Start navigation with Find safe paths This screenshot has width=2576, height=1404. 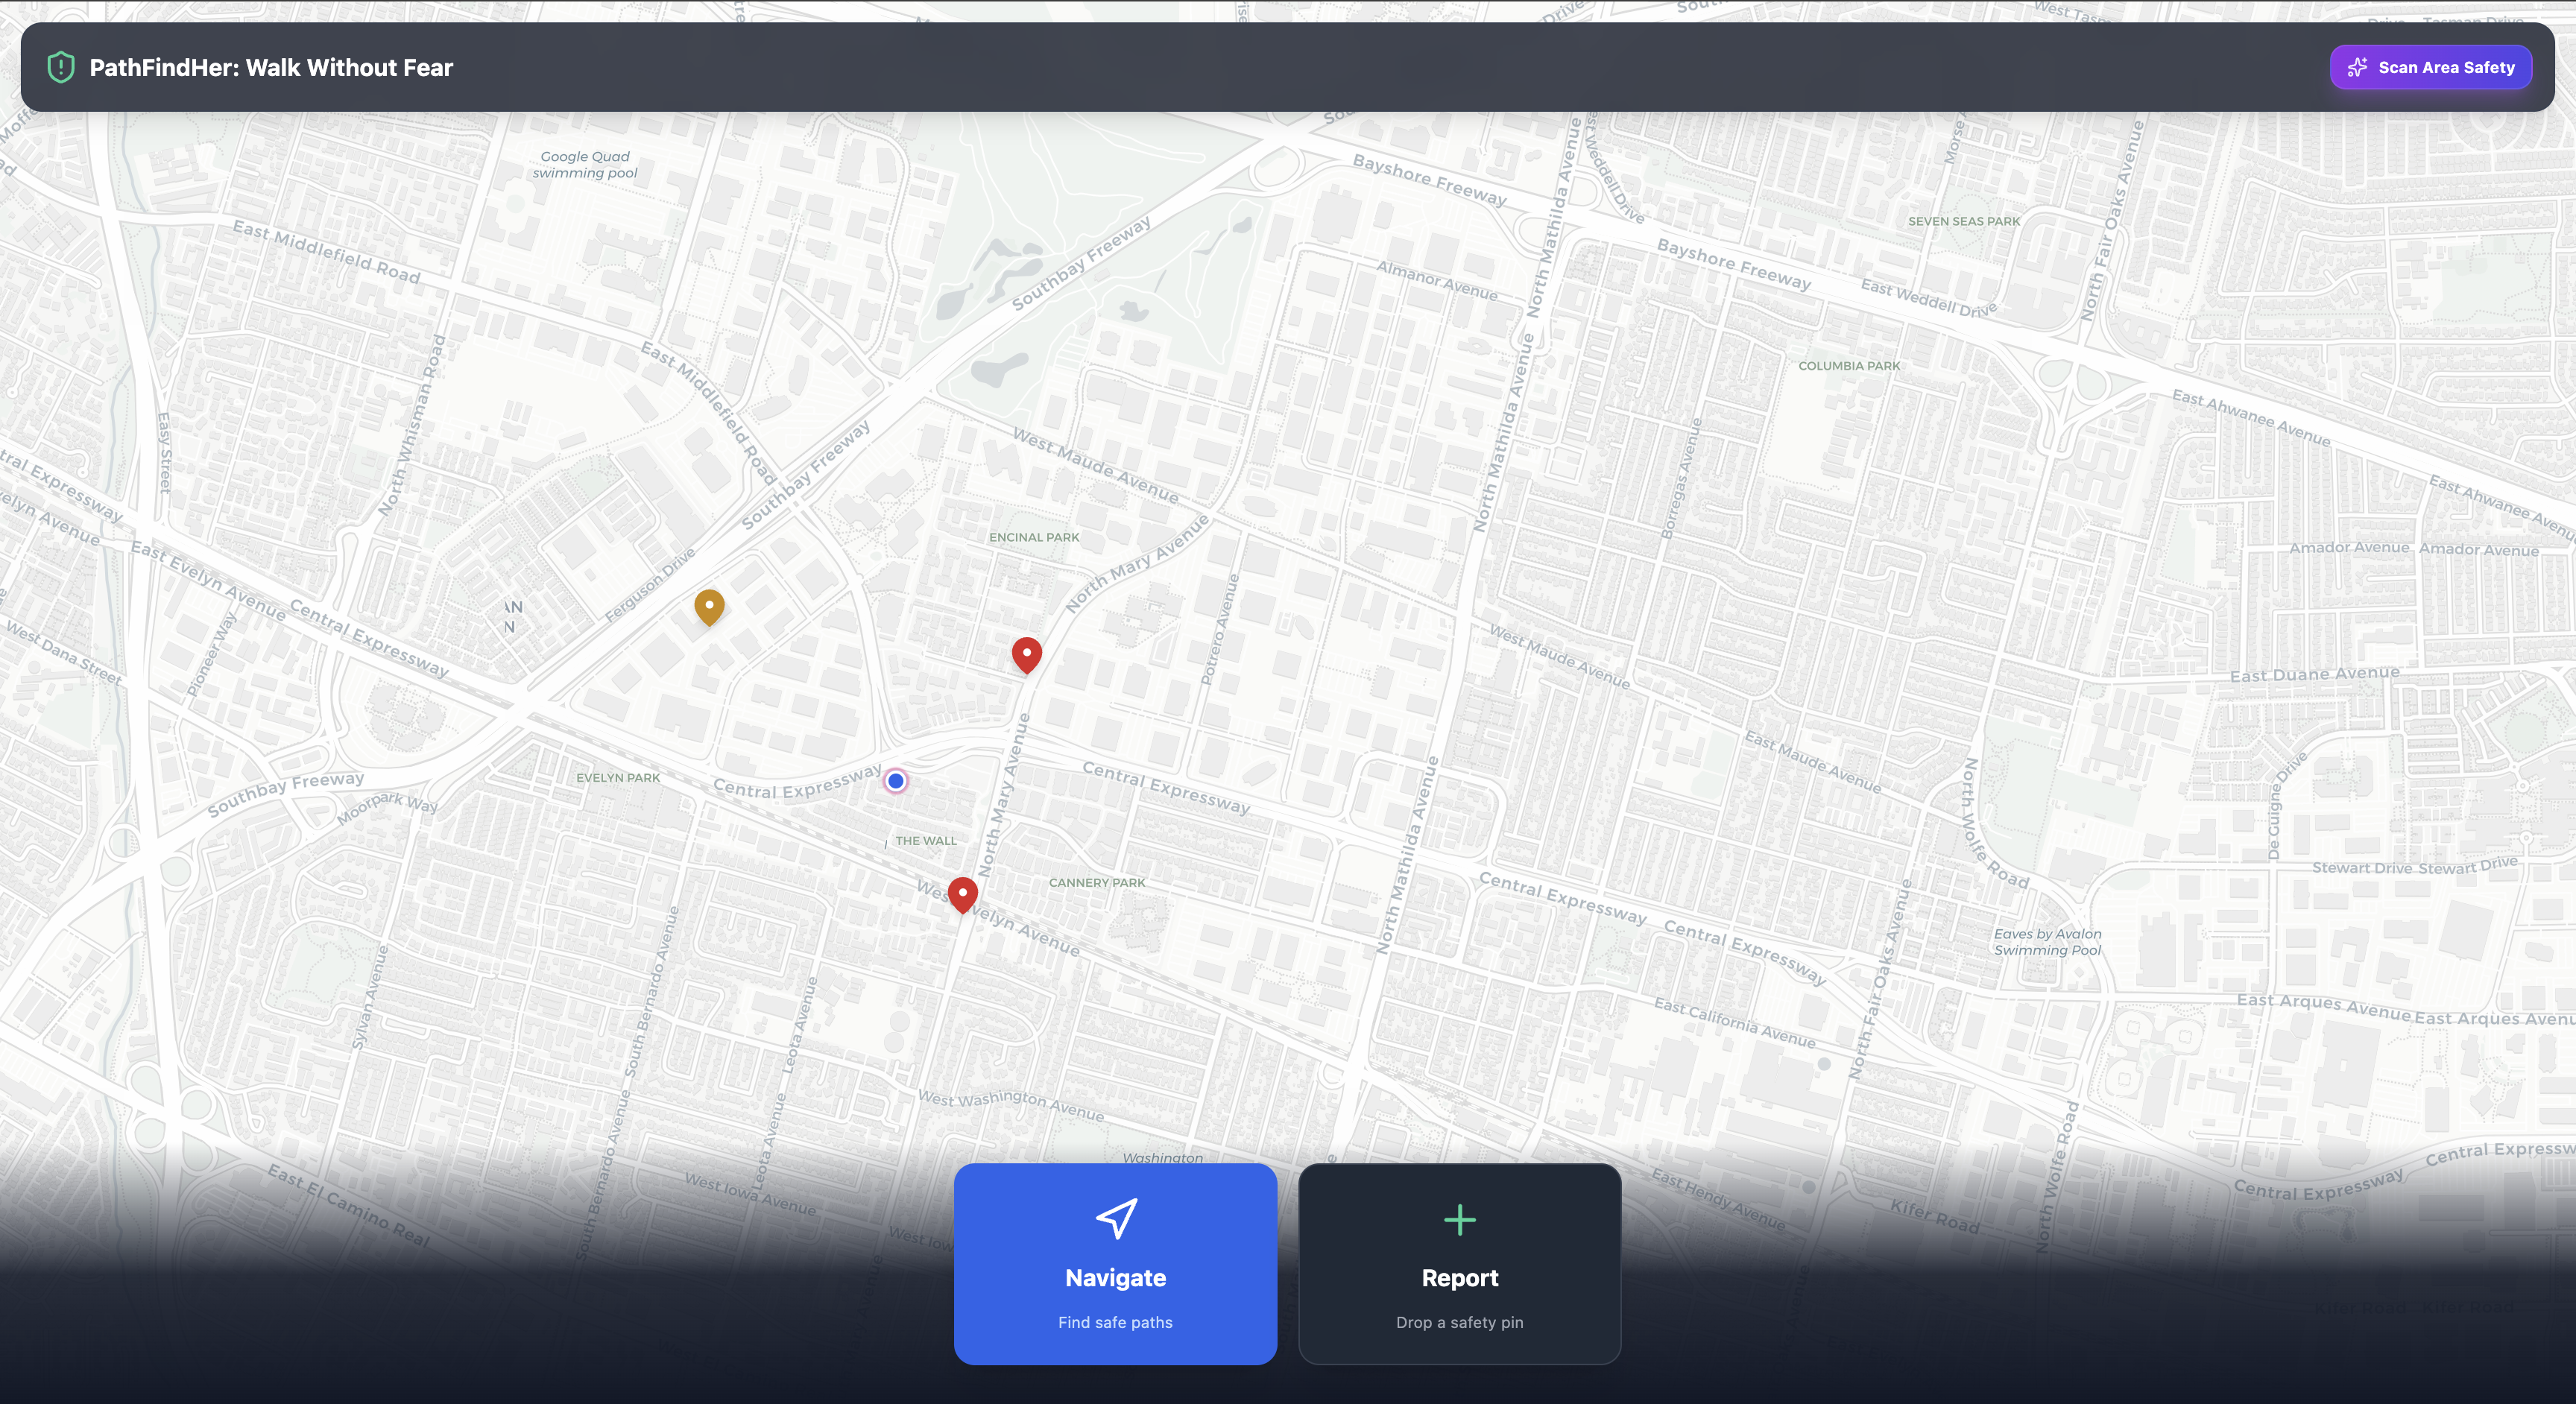coord(1115,1321)
